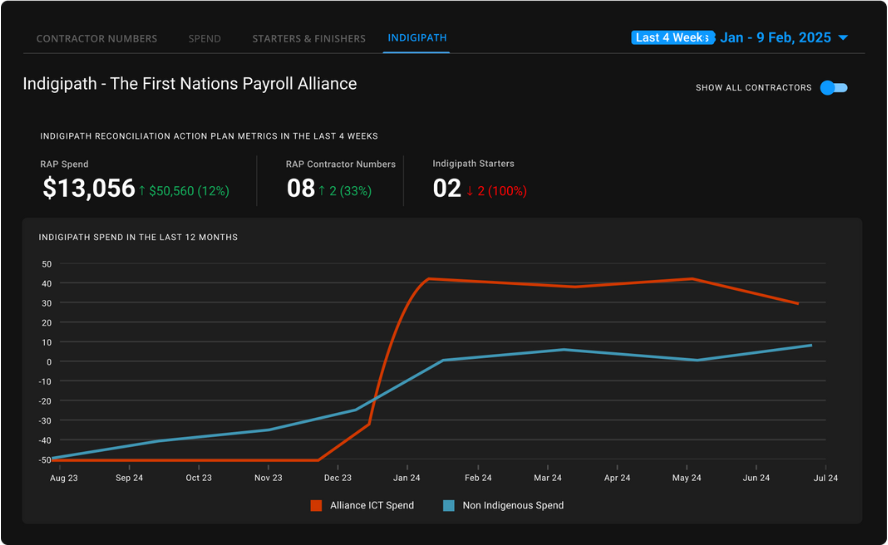Click the Nov 23 x-axis label
The height and width of the screenshot is (545, 888).
click(268, 478)
